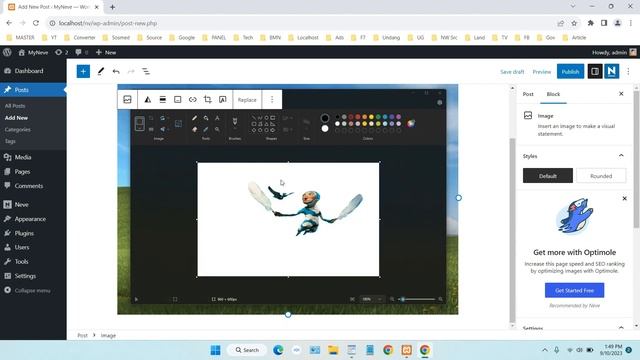Open the browser Extensions puzzle icon
Screen dimensions: 640x360
(590, 23)
